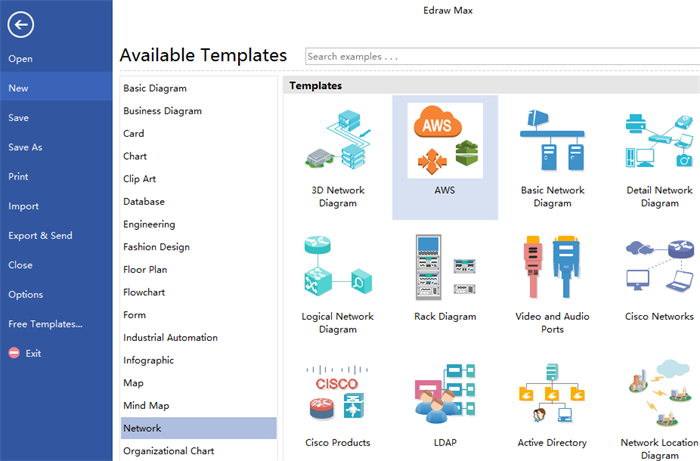
Task: Choose Save As in the sidebar
Action: click(x=25, y=147)
